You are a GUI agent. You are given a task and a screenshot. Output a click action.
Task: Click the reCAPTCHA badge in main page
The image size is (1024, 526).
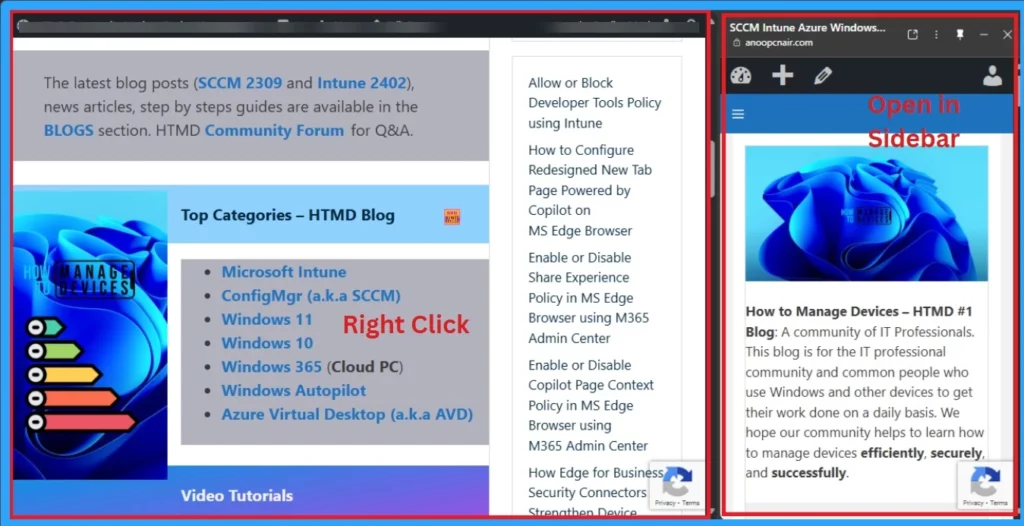coord(677,485)
